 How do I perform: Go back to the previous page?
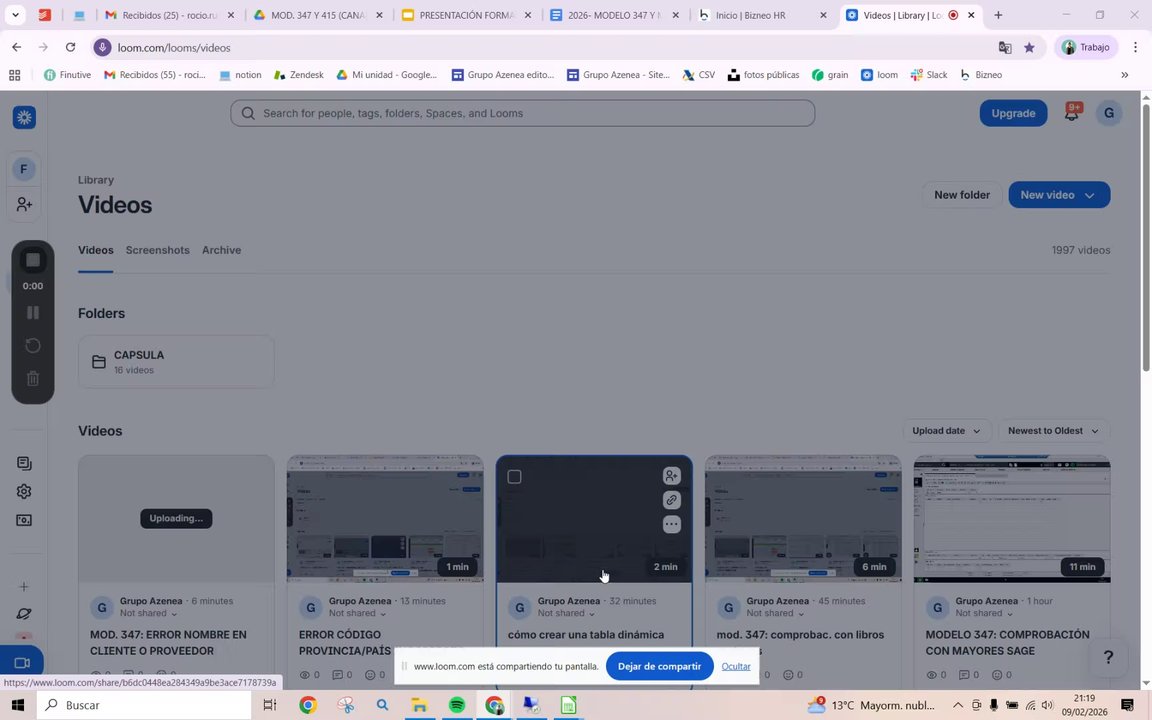tap(17, 47)
